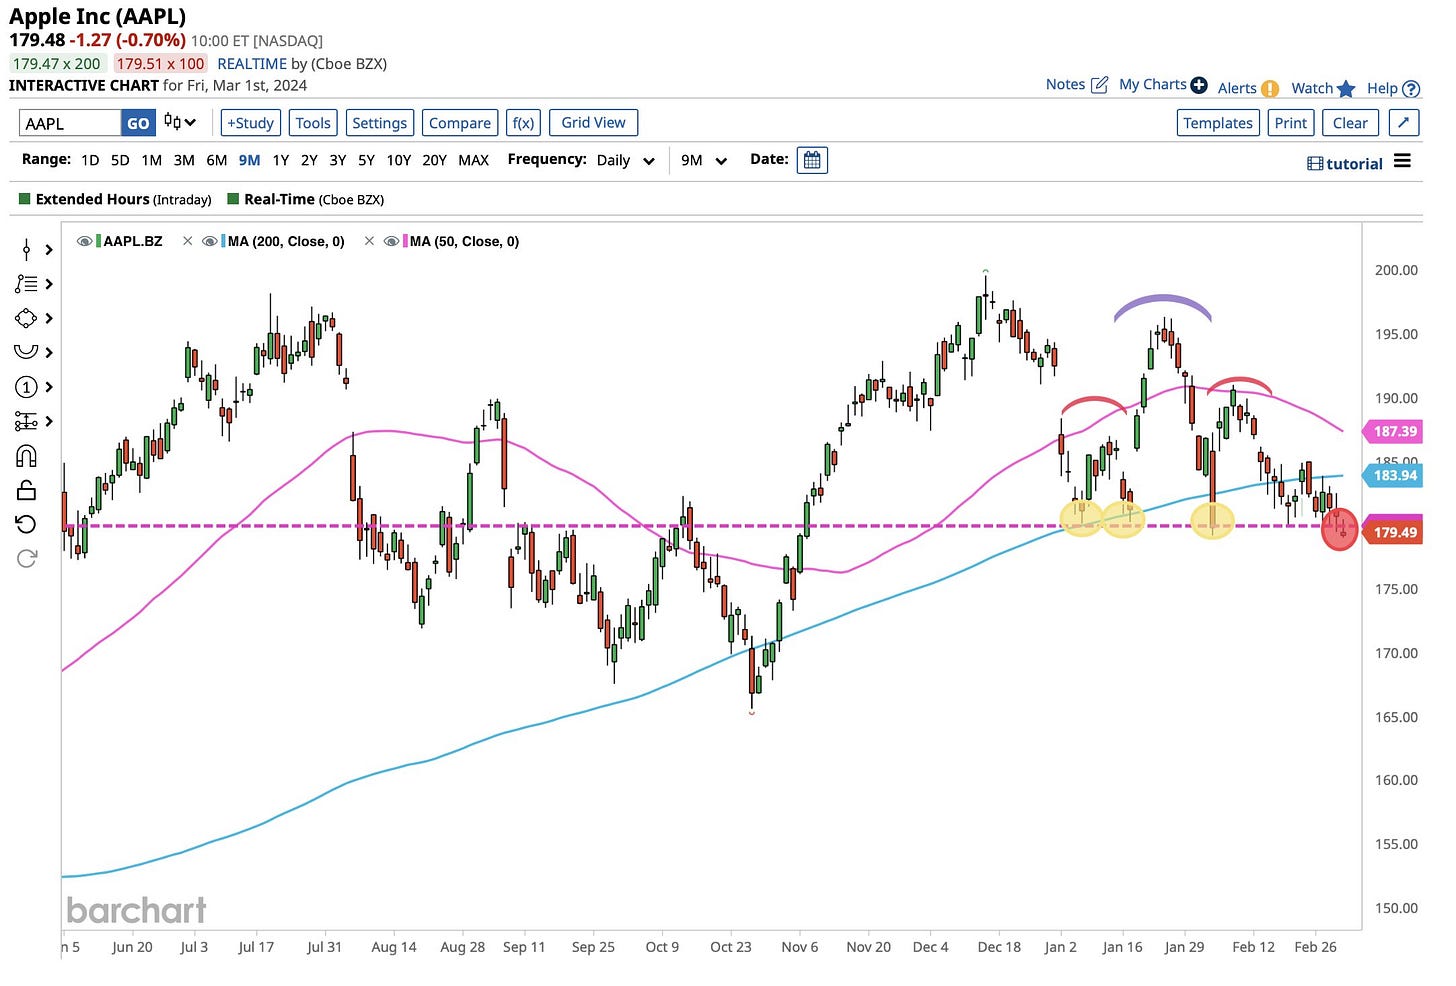
Task: Open the Frequency Daily dropdown
Action: (x=626, y=160)
